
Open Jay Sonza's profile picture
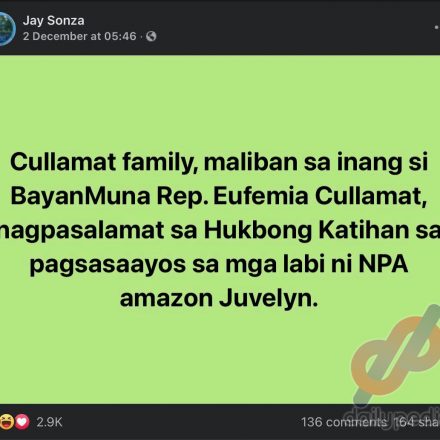pos(7,29)
